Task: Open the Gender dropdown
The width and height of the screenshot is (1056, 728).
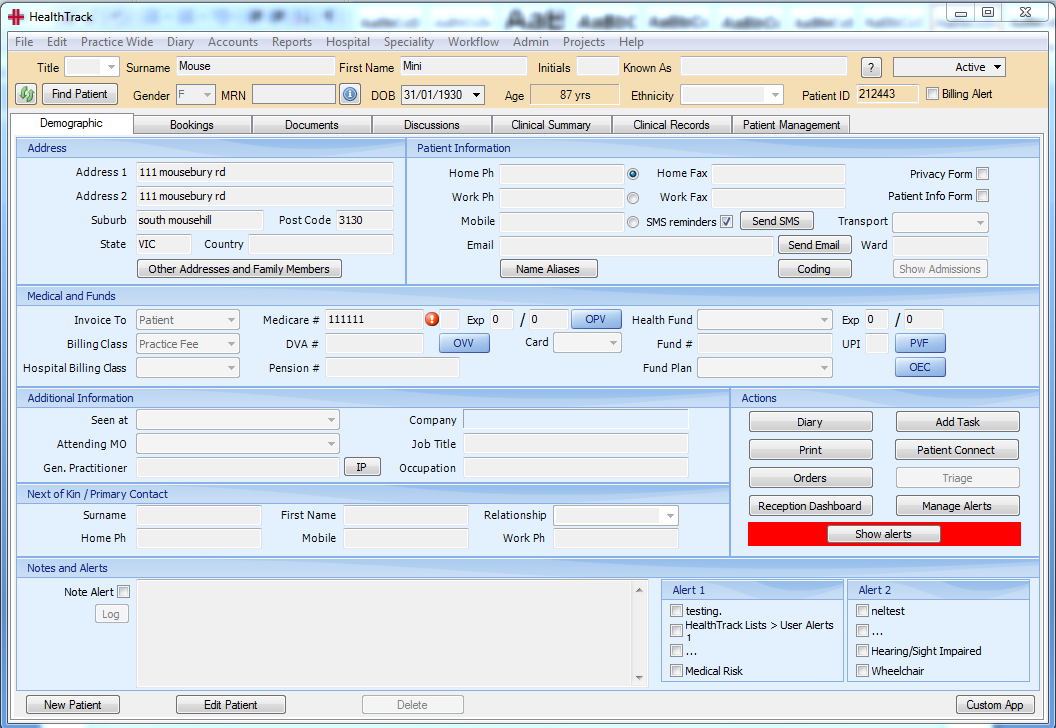Action: click(x=207, y=95)
